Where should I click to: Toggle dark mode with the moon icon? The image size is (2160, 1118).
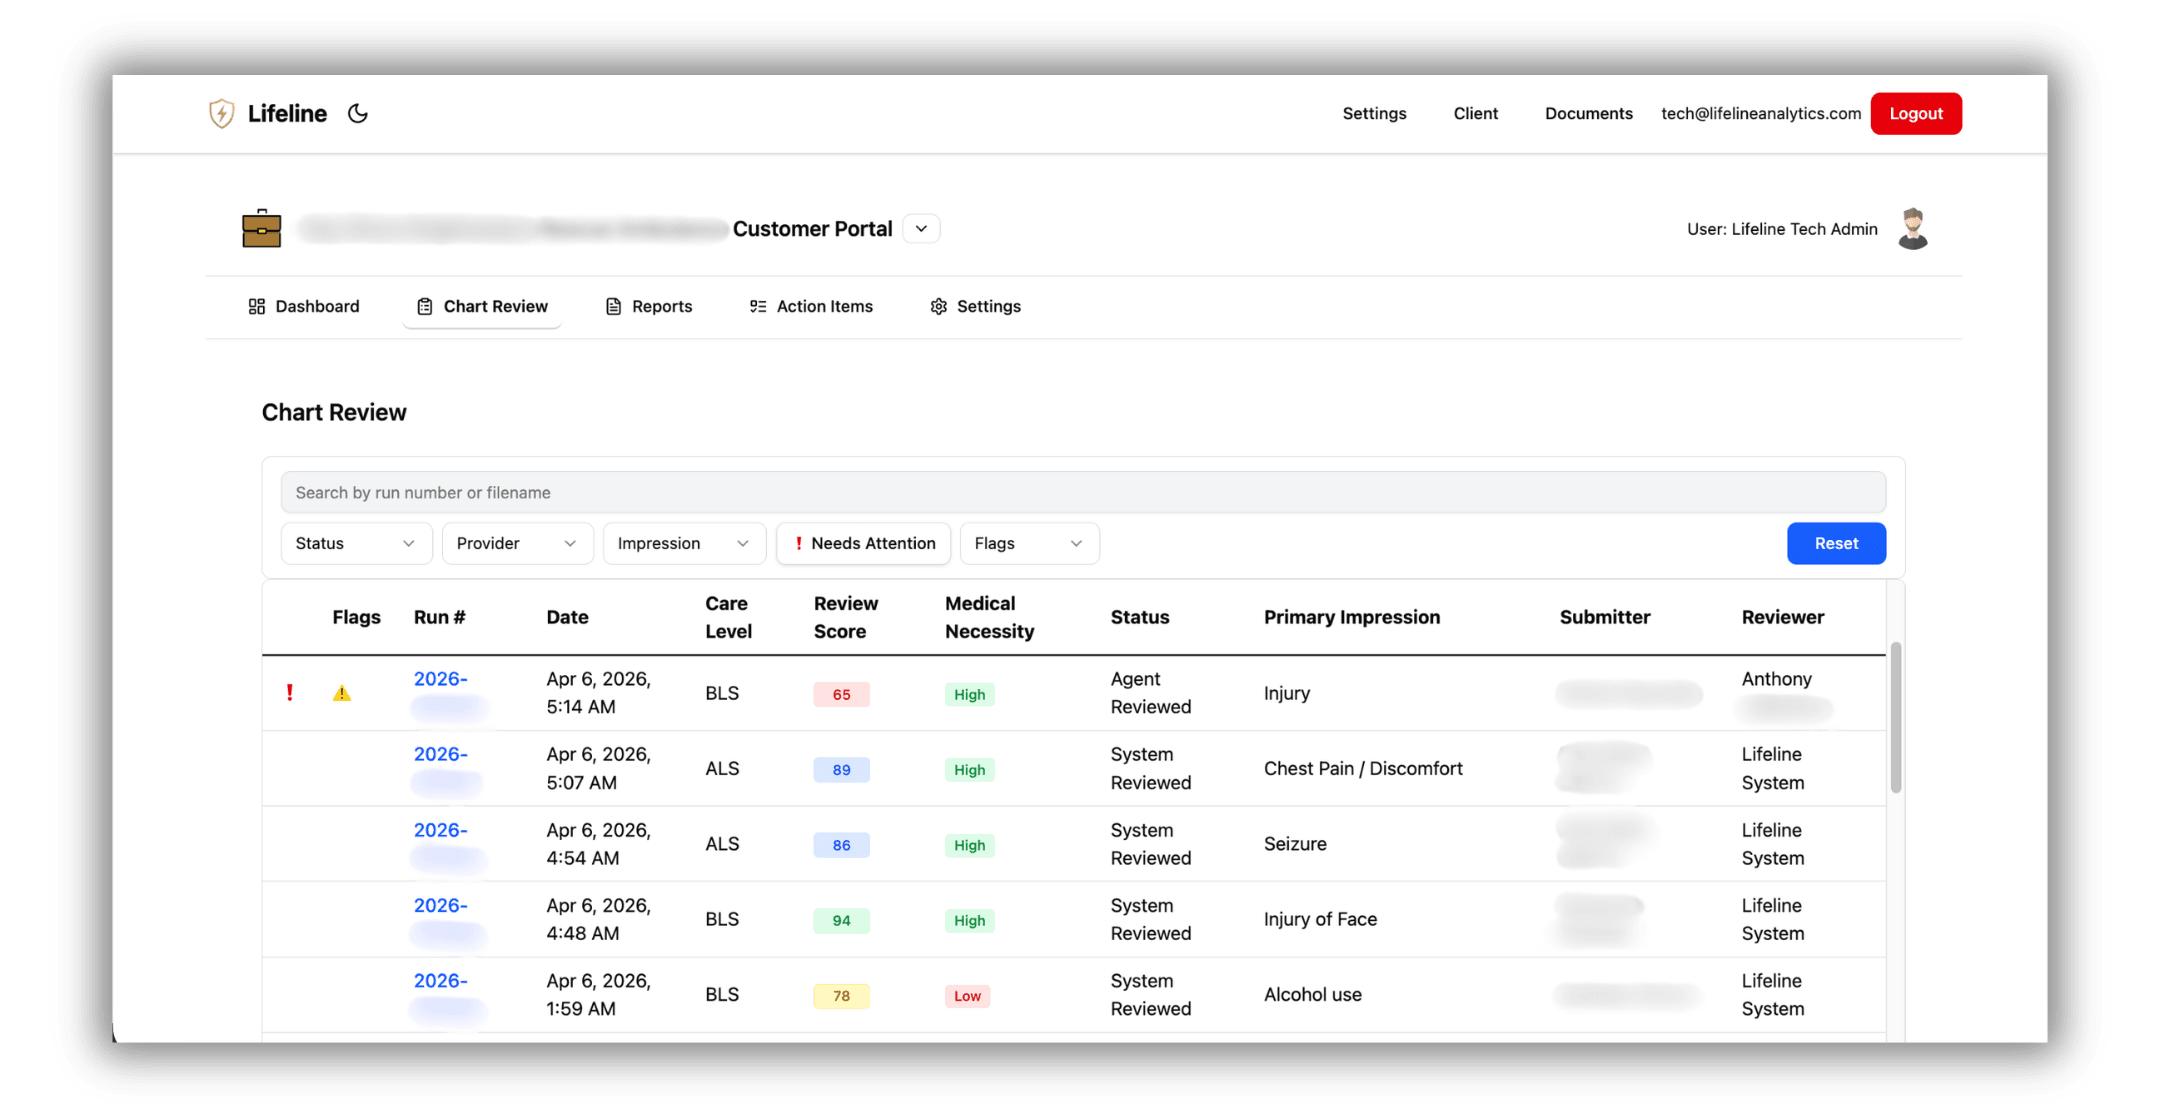(358, 113)
